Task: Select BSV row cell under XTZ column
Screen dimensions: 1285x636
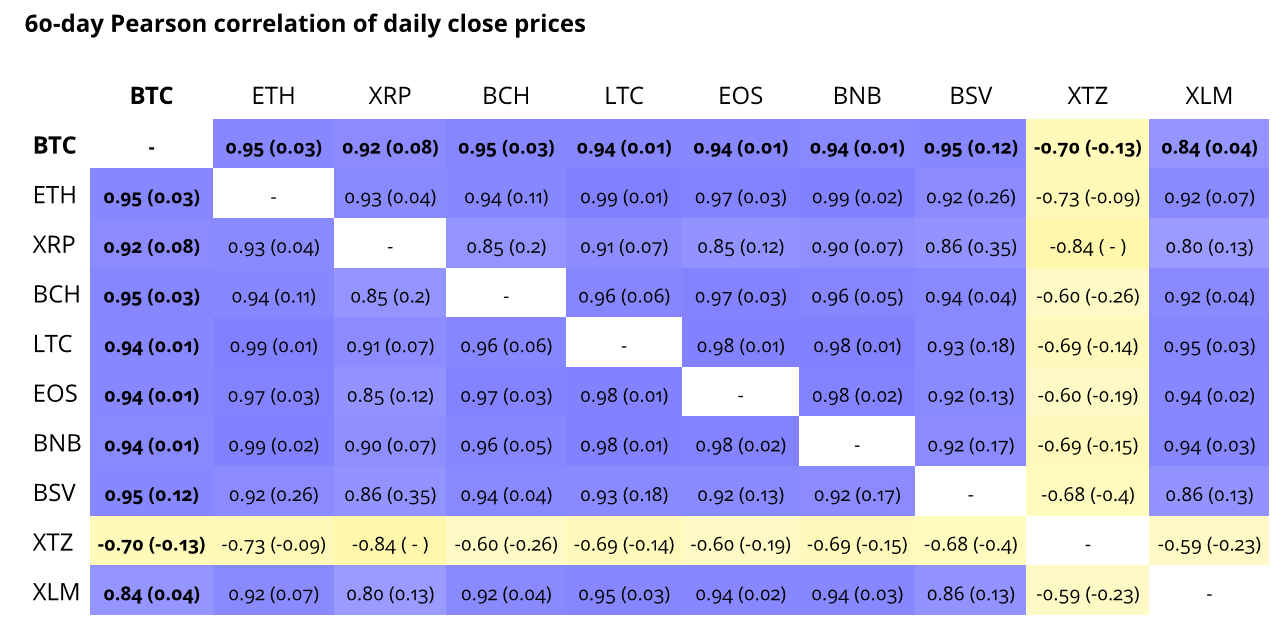Action: click(1087, 495)
